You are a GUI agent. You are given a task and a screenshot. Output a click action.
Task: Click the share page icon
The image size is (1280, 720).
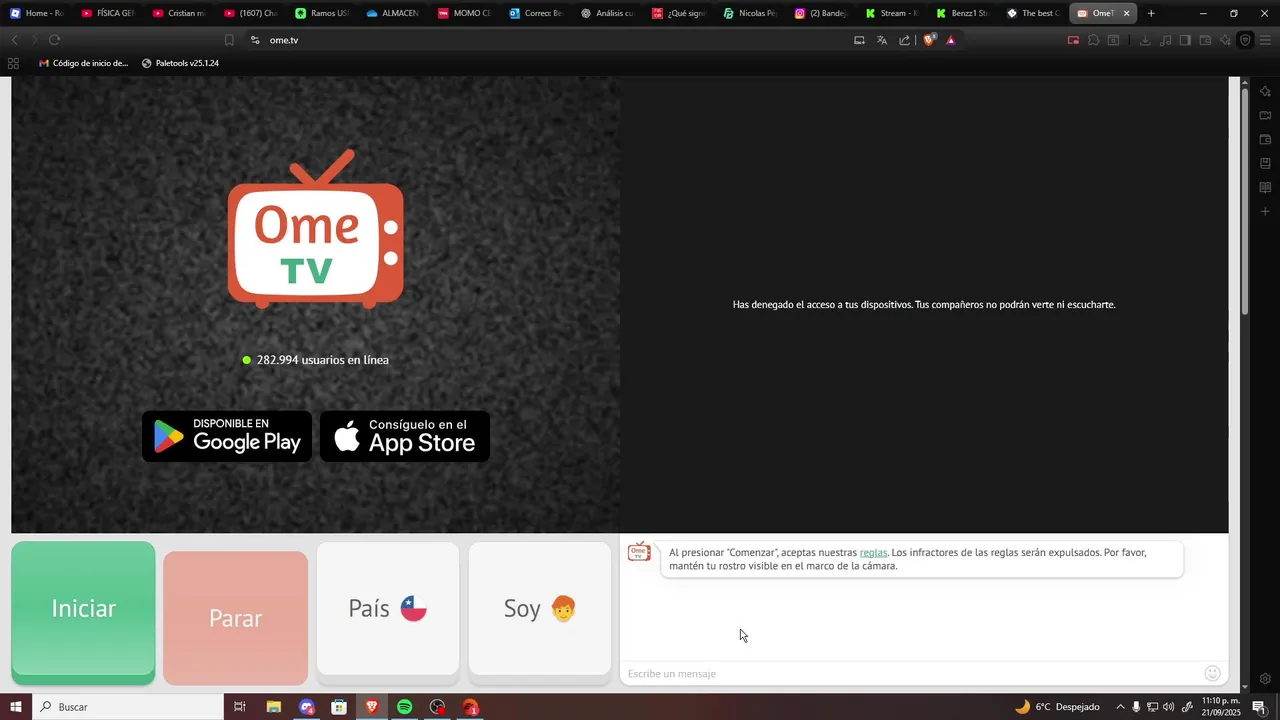(905, 40)
